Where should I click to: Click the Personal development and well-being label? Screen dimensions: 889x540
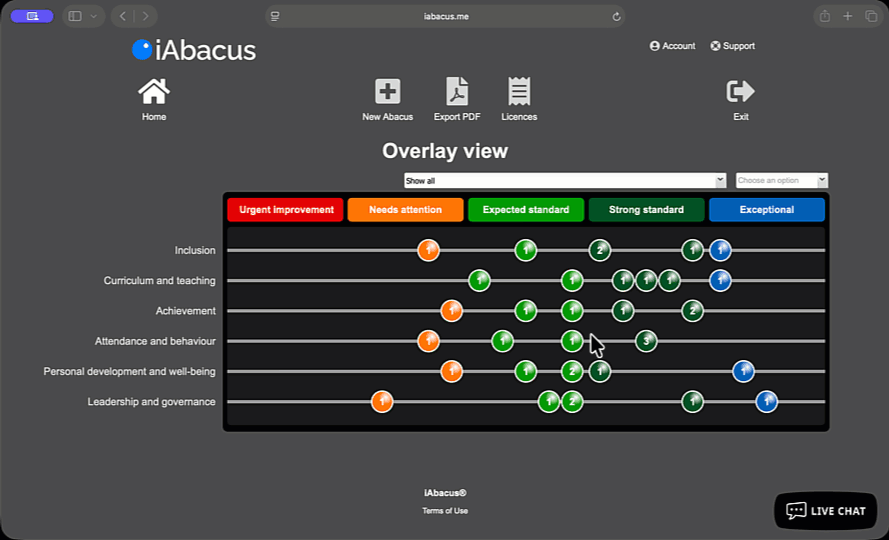pyautogui.click(x=129, y=372)
